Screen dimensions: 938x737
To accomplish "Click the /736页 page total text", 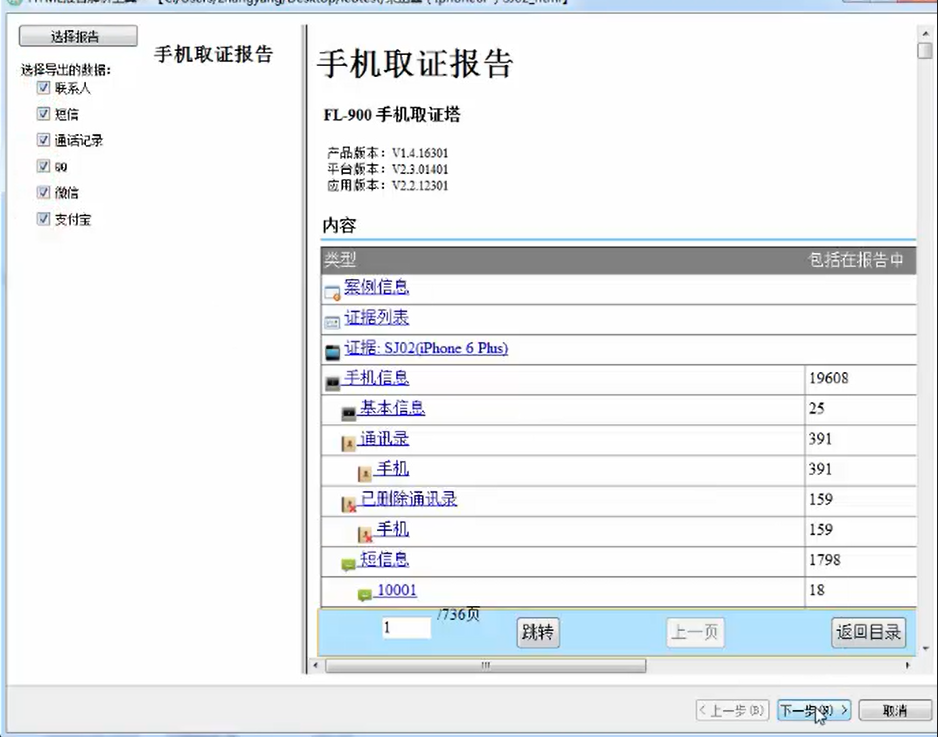I will pos(458,614).
